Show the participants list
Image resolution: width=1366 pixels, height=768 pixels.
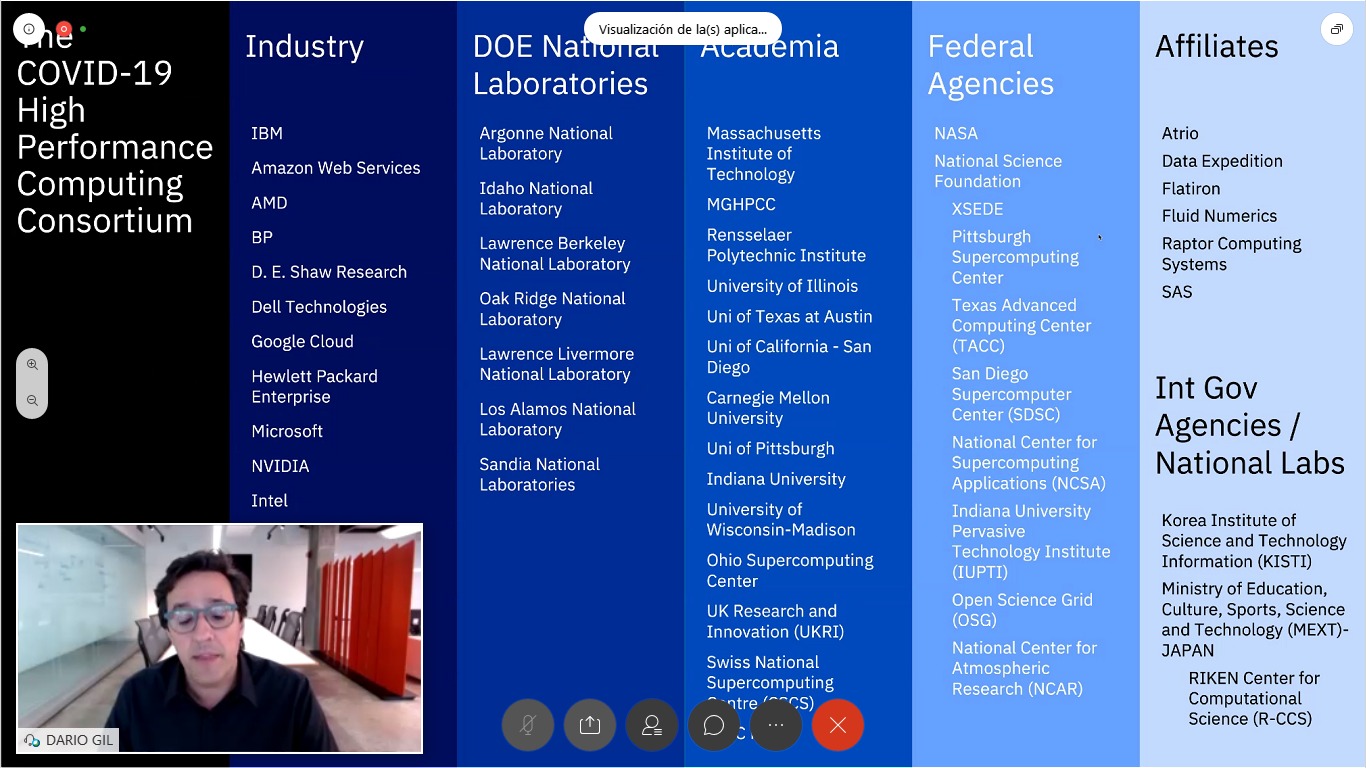coord(652,725)
